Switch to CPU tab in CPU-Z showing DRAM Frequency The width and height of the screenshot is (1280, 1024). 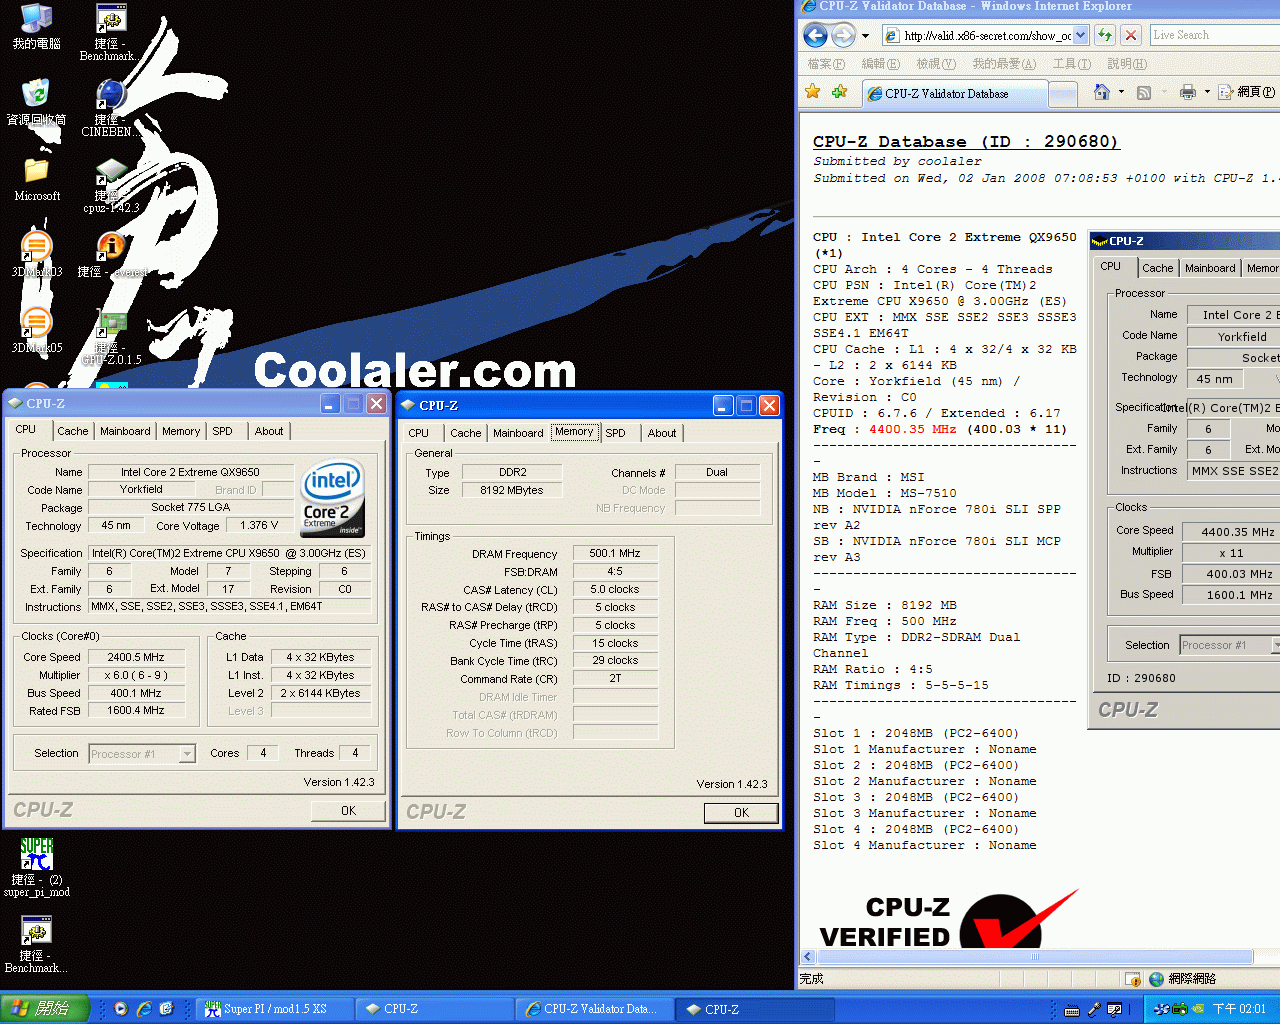click(418, 433)
